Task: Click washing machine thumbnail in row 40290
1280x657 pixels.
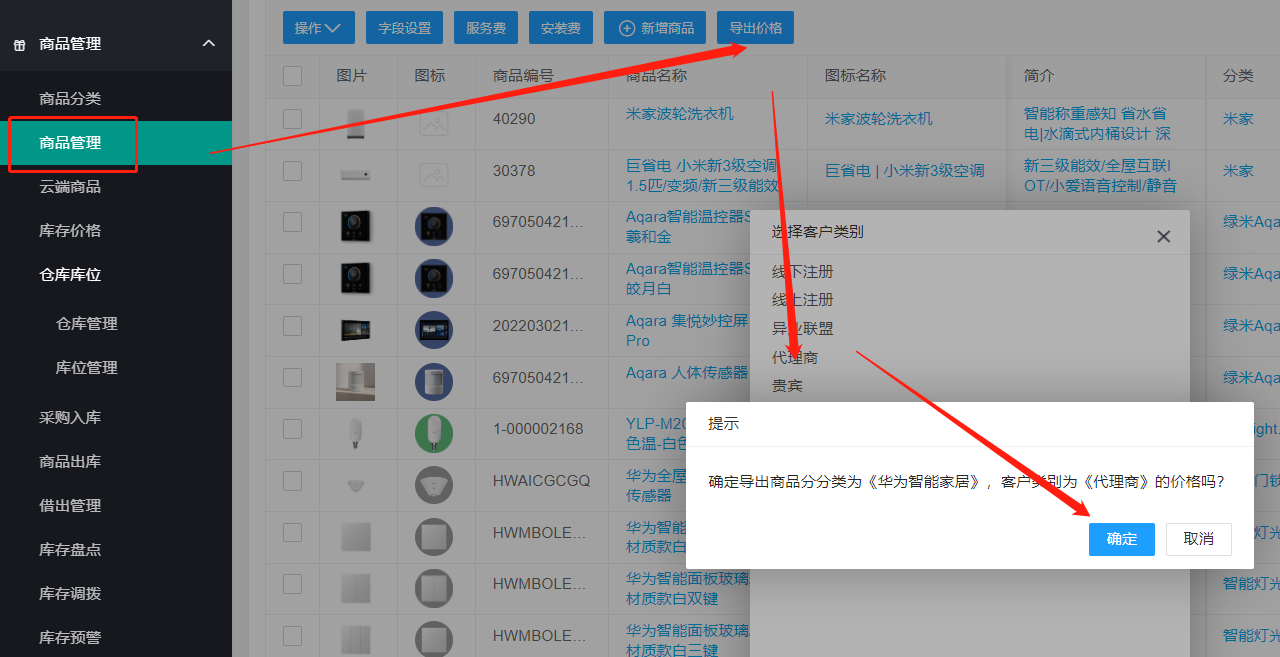Action: tap(356, 123)
